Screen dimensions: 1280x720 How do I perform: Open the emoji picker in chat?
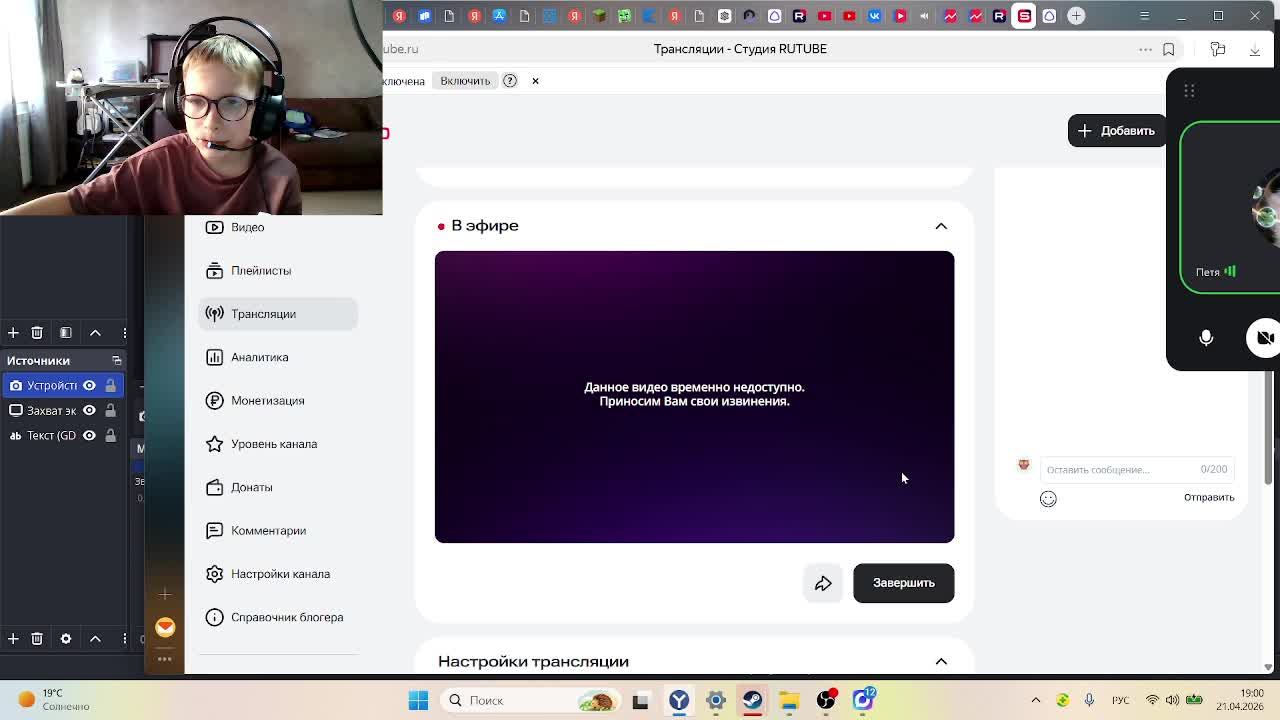(1048, 498)
